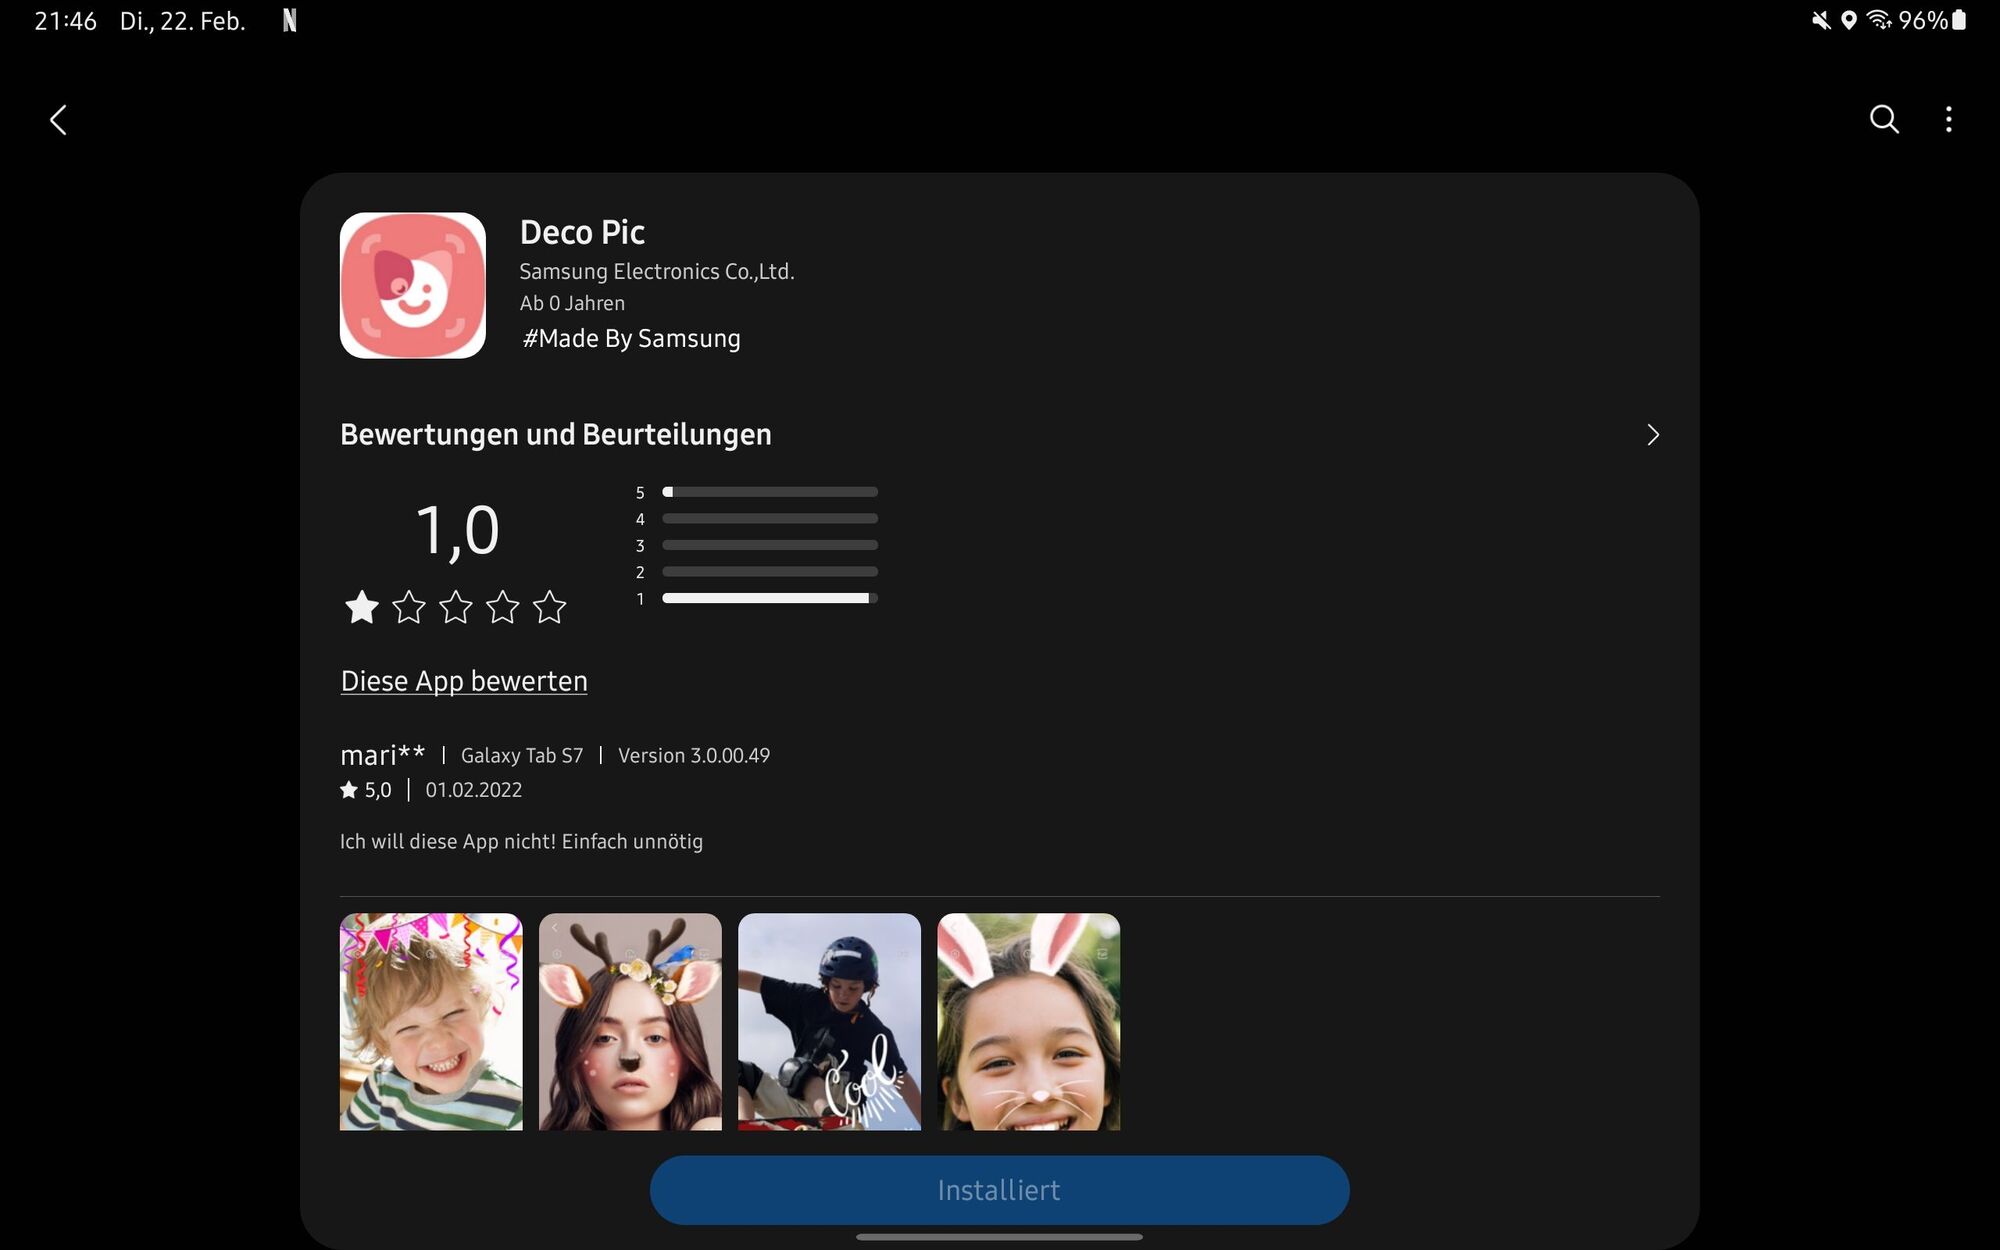Tap the Wi-Fi icon in status bar
Screen dimensions: 2000x1250
pos(1879,20)
